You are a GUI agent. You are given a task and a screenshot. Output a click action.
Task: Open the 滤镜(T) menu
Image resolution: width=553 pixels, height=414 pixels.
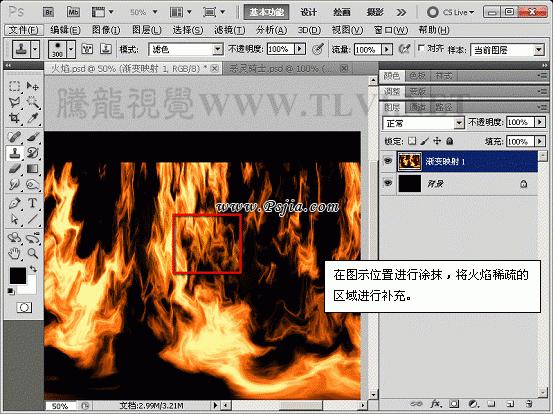[230, 30]
